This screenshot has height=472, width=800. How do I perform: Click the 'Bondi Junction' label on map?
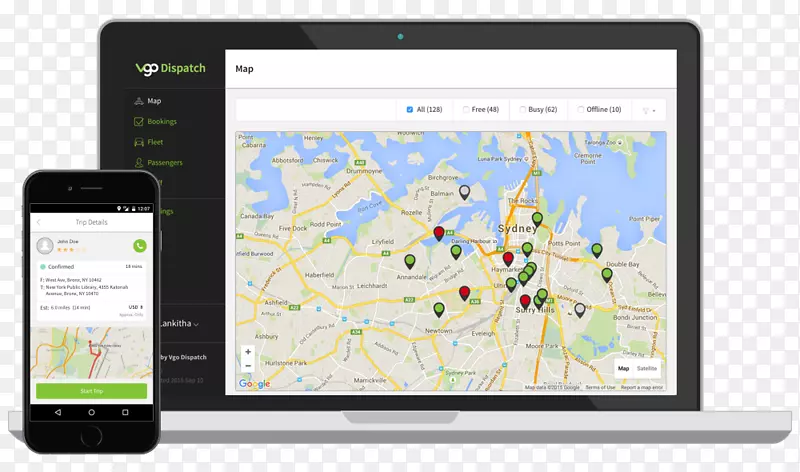pyautogui.click(x=635, y=317)
